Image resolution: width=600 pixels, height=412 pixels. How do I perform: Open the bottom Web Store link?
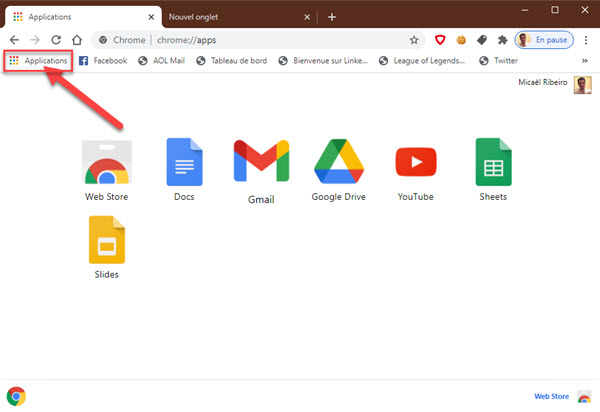click(551, 396)
